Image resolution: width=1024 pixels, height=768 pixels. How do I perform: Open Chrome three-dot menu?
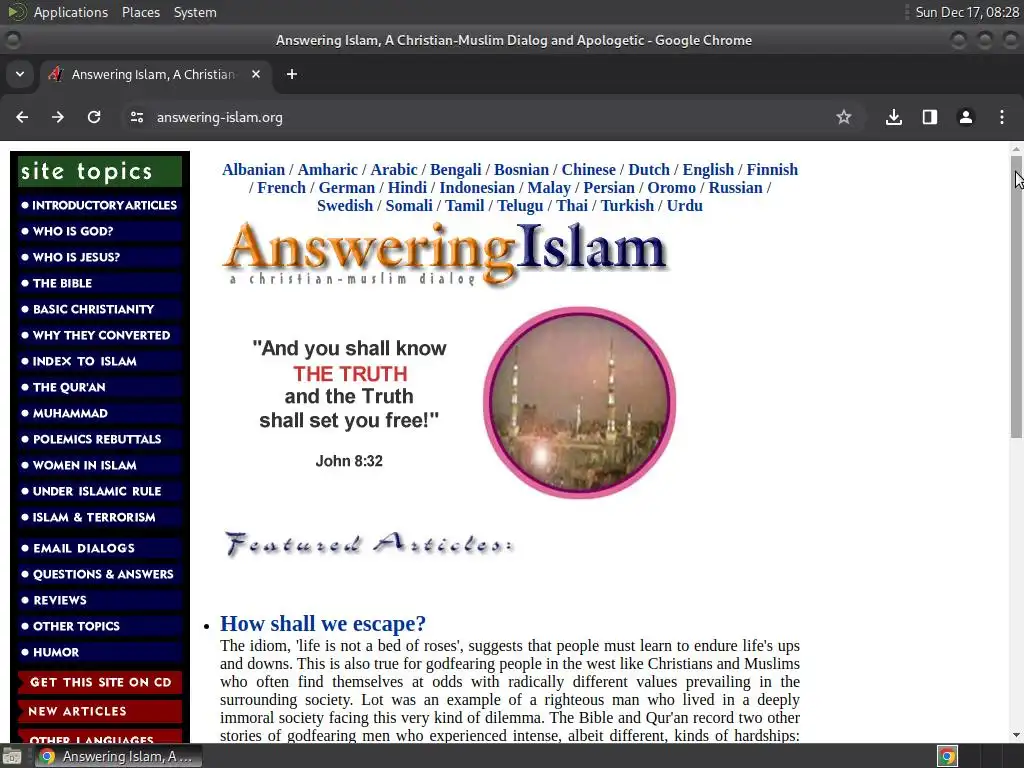[1002, 117]
